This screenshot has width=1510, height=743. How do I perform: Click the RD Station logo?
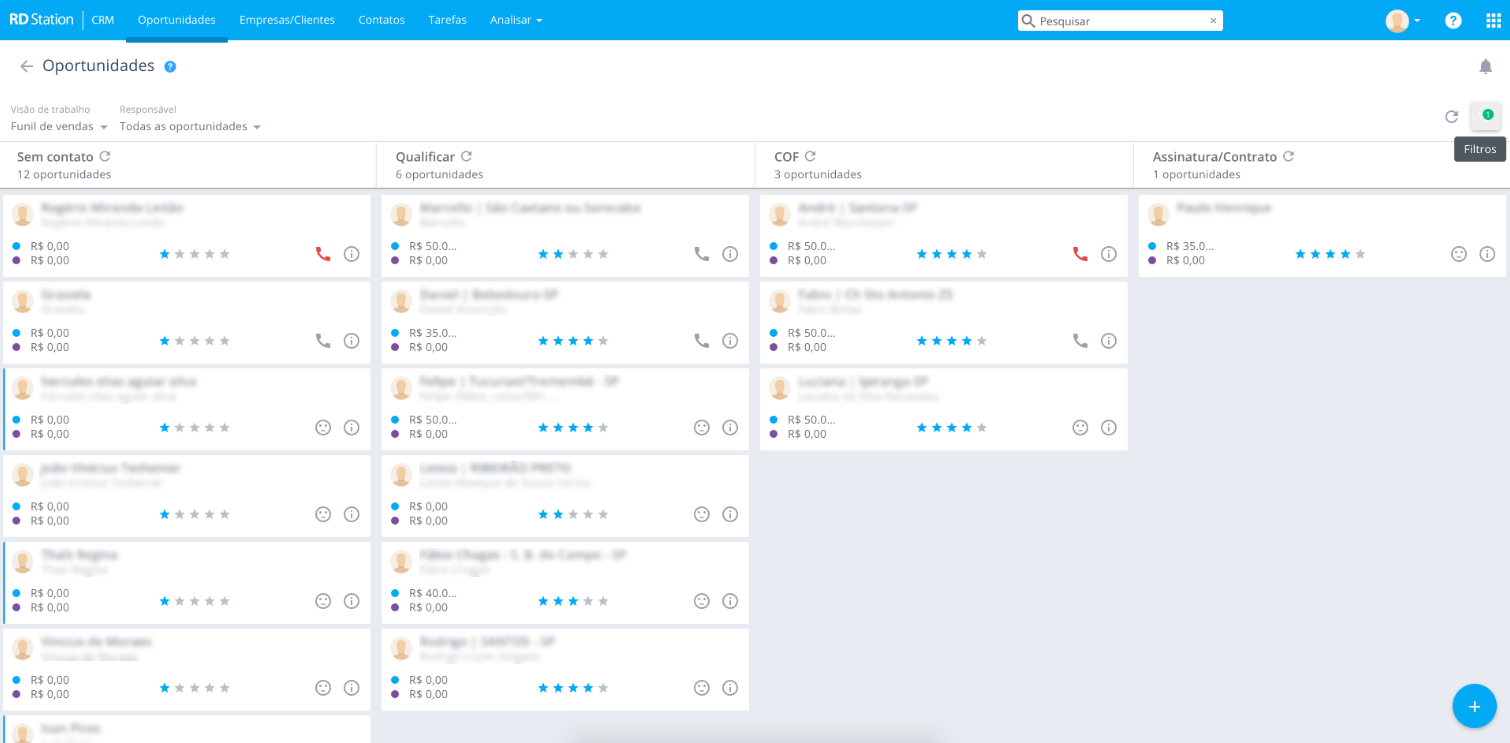pyautogui.click(x=42, y=20)
